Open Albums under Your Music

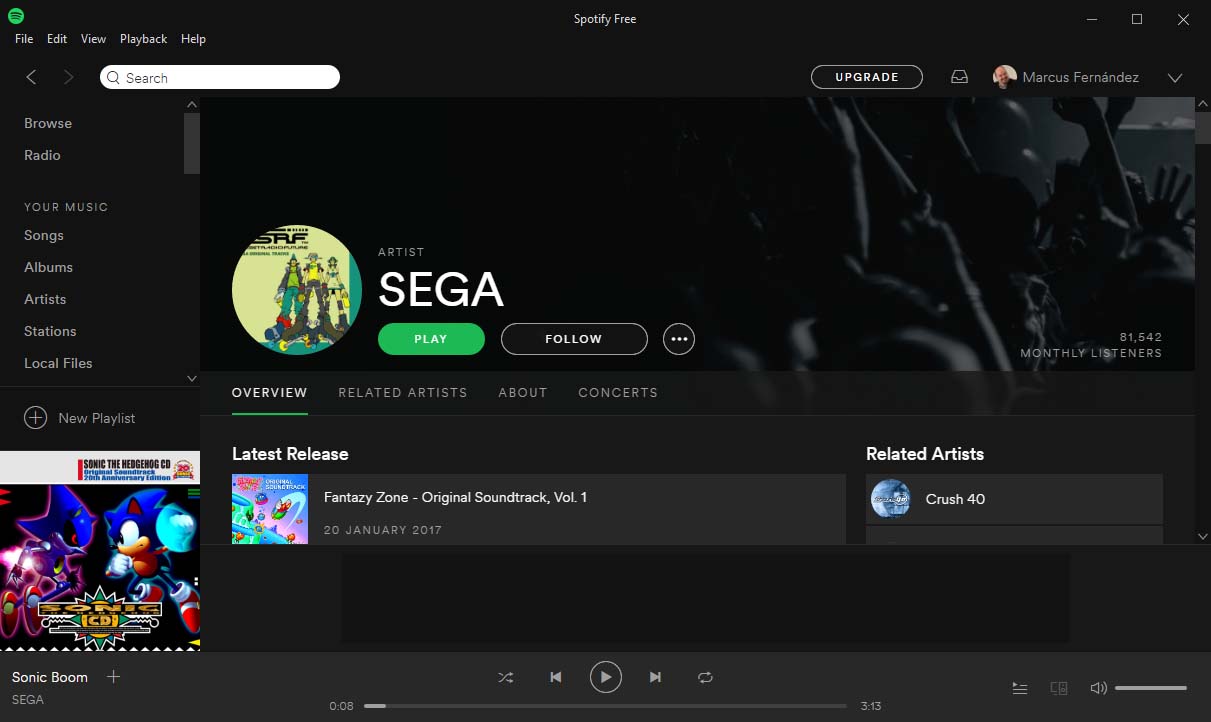(48, 267)
